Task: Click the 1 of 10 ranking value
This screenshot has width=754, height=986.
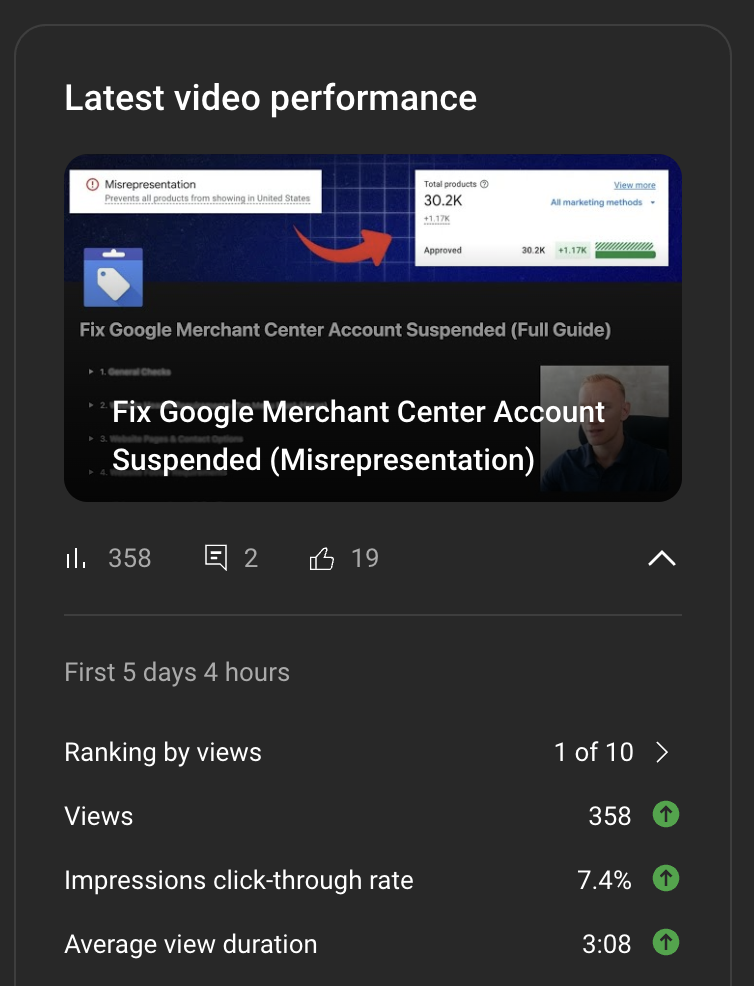Action: tap(594, 752)
